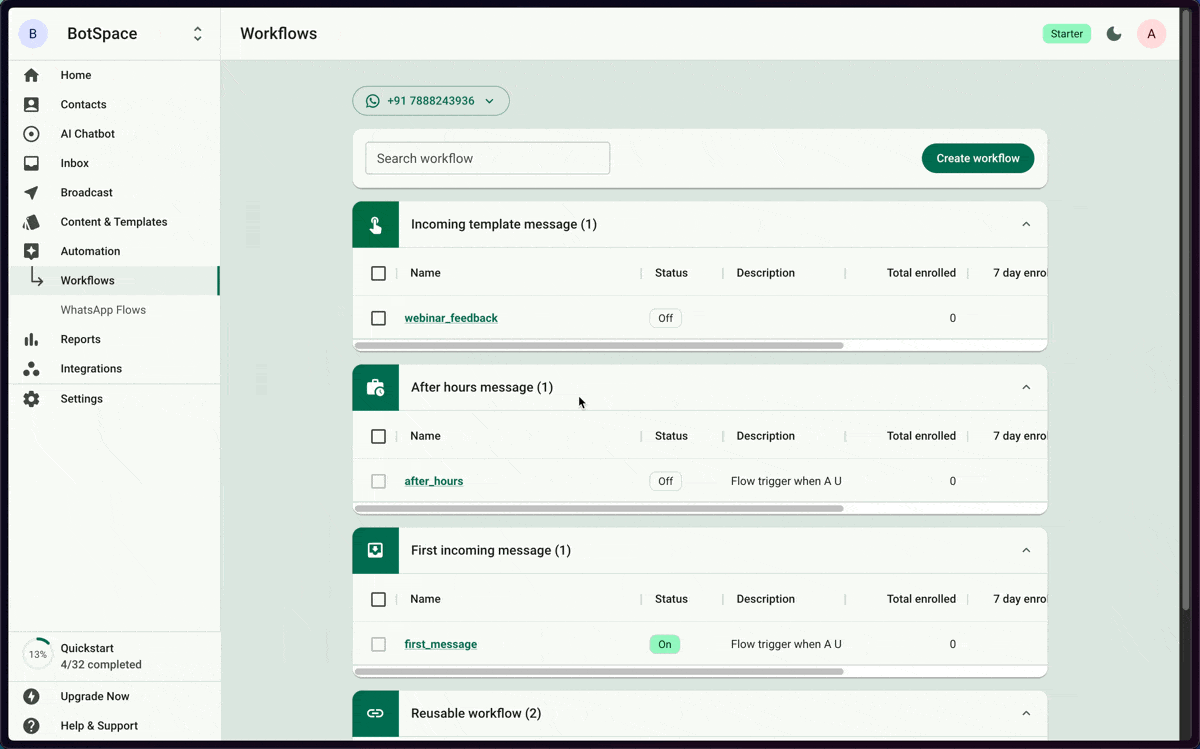Click the Broadcast paper-plane icon
Screen dimensions: 1200x749
[31, 192]
